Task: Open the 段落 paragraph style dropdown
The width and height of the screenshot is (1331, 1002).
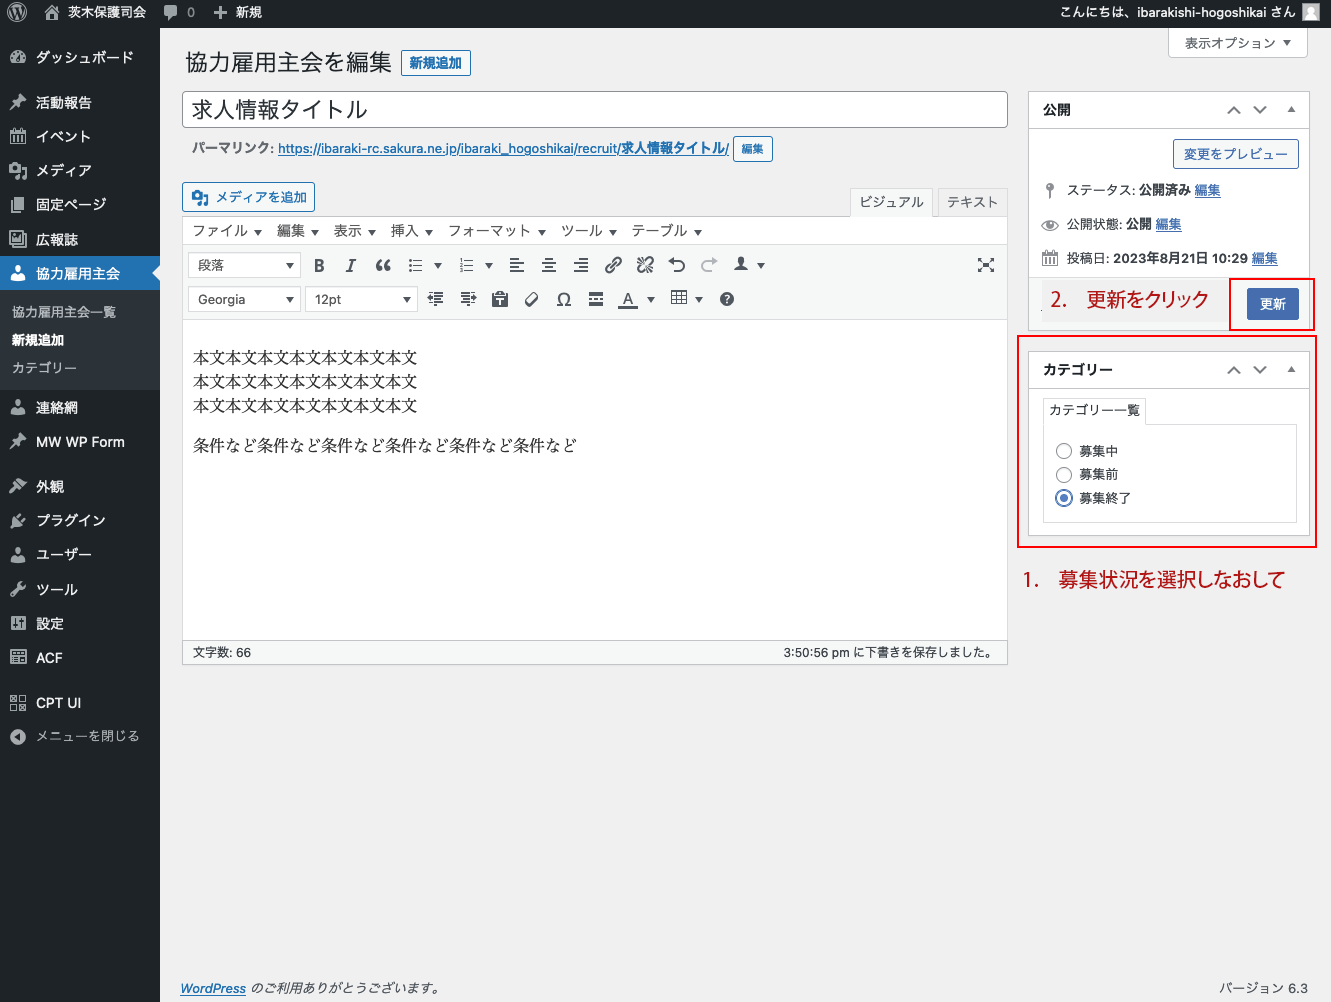Action: click(x=243, y=265)
